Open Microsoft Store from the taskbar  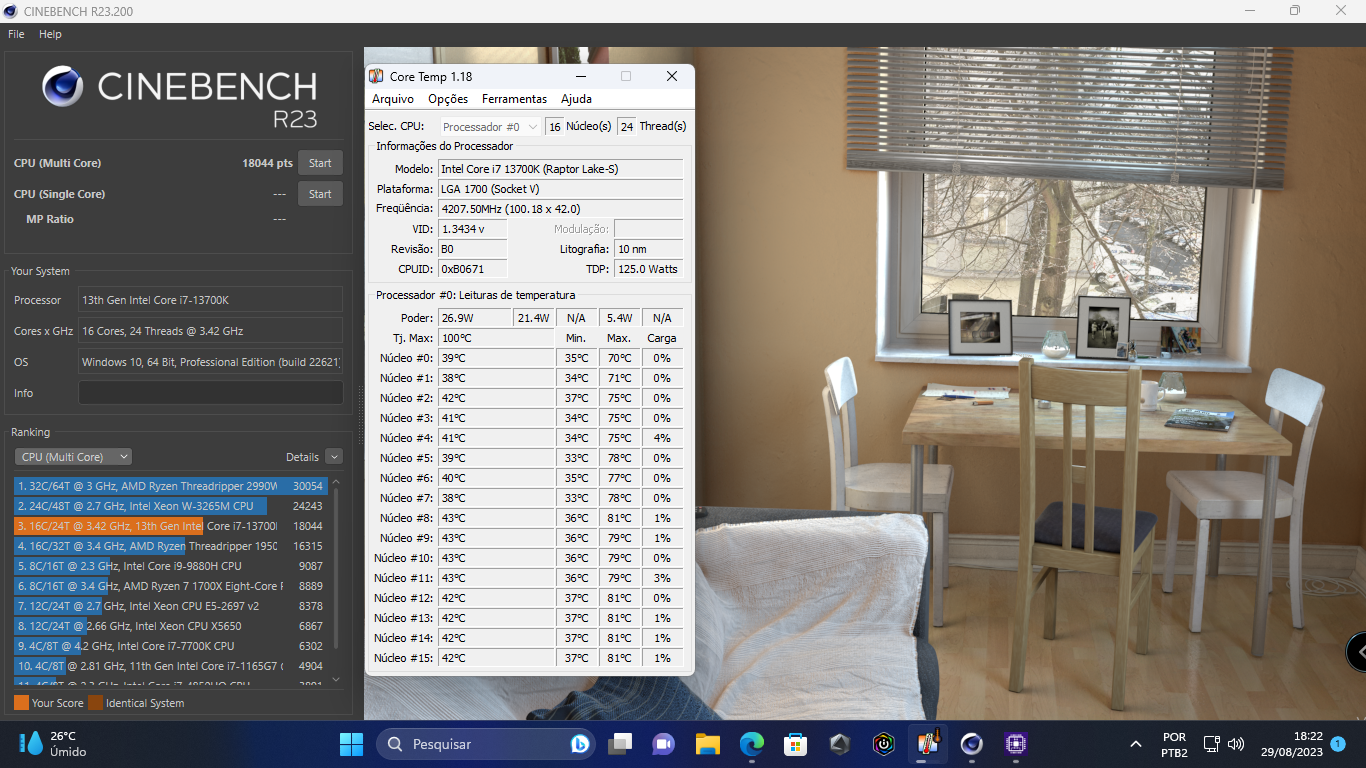click(x=795, y=744)
